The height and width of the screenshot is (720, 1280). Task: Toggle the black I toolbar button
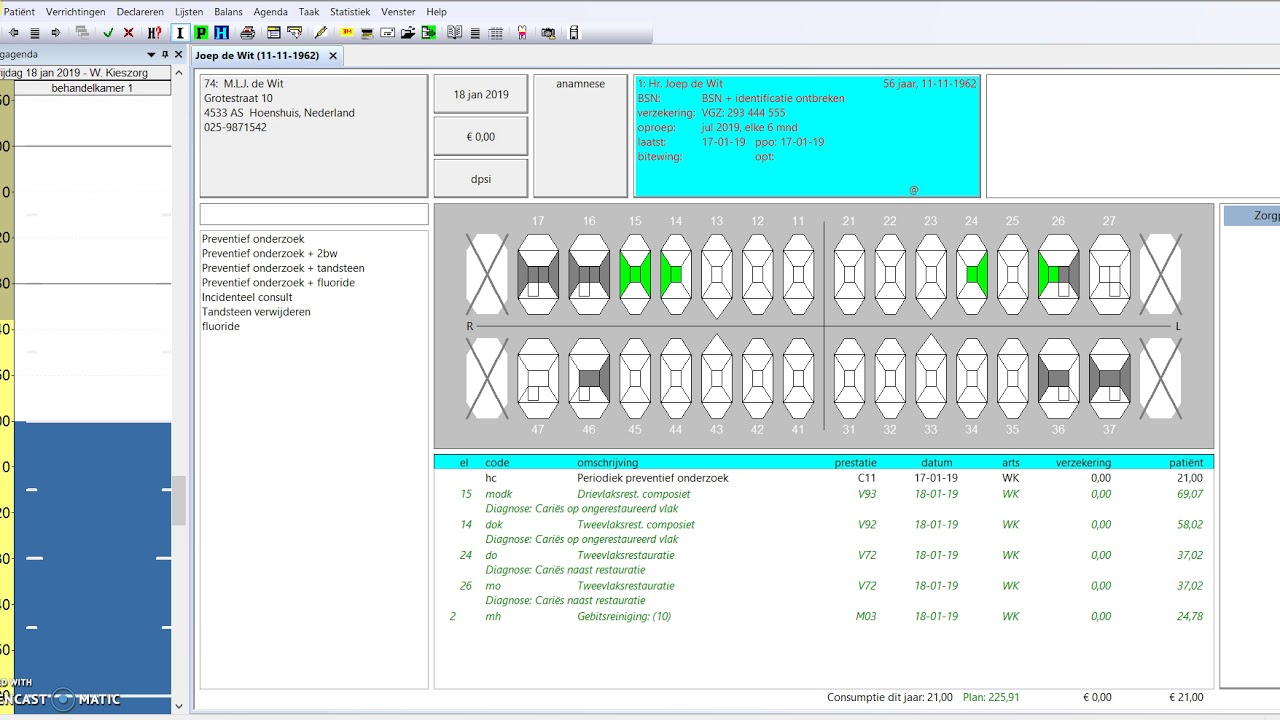click(180, 33)
